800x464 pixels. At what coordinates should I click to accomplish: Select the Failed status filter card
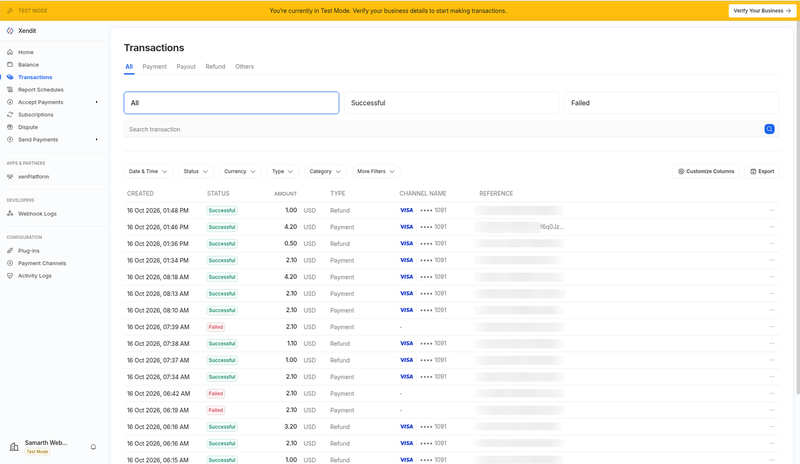(x=671, y=103)
